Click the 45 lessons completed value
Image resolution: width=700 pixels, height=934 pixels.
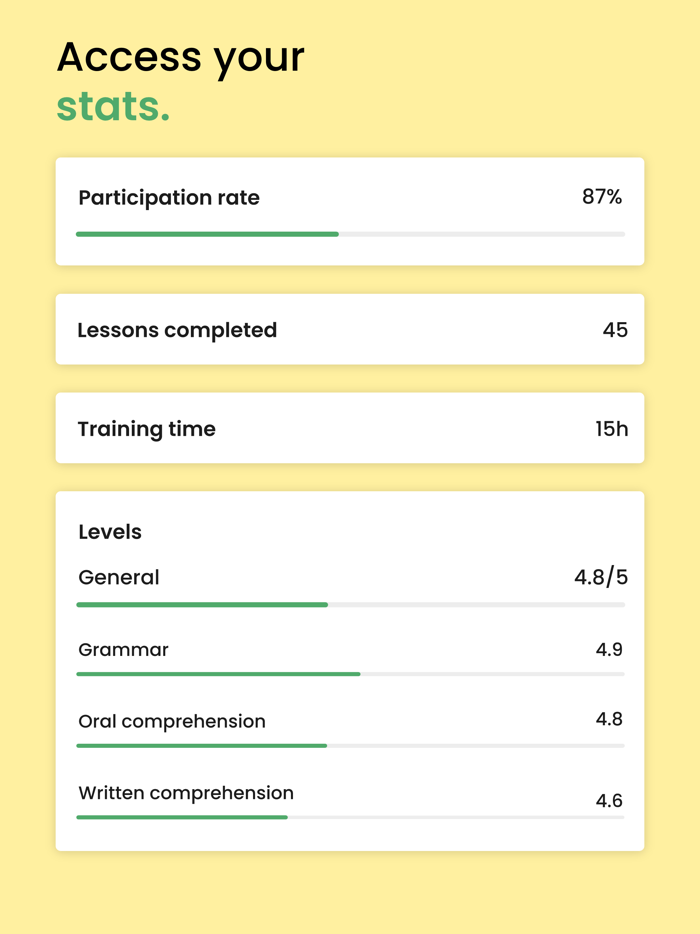point(615,330)
